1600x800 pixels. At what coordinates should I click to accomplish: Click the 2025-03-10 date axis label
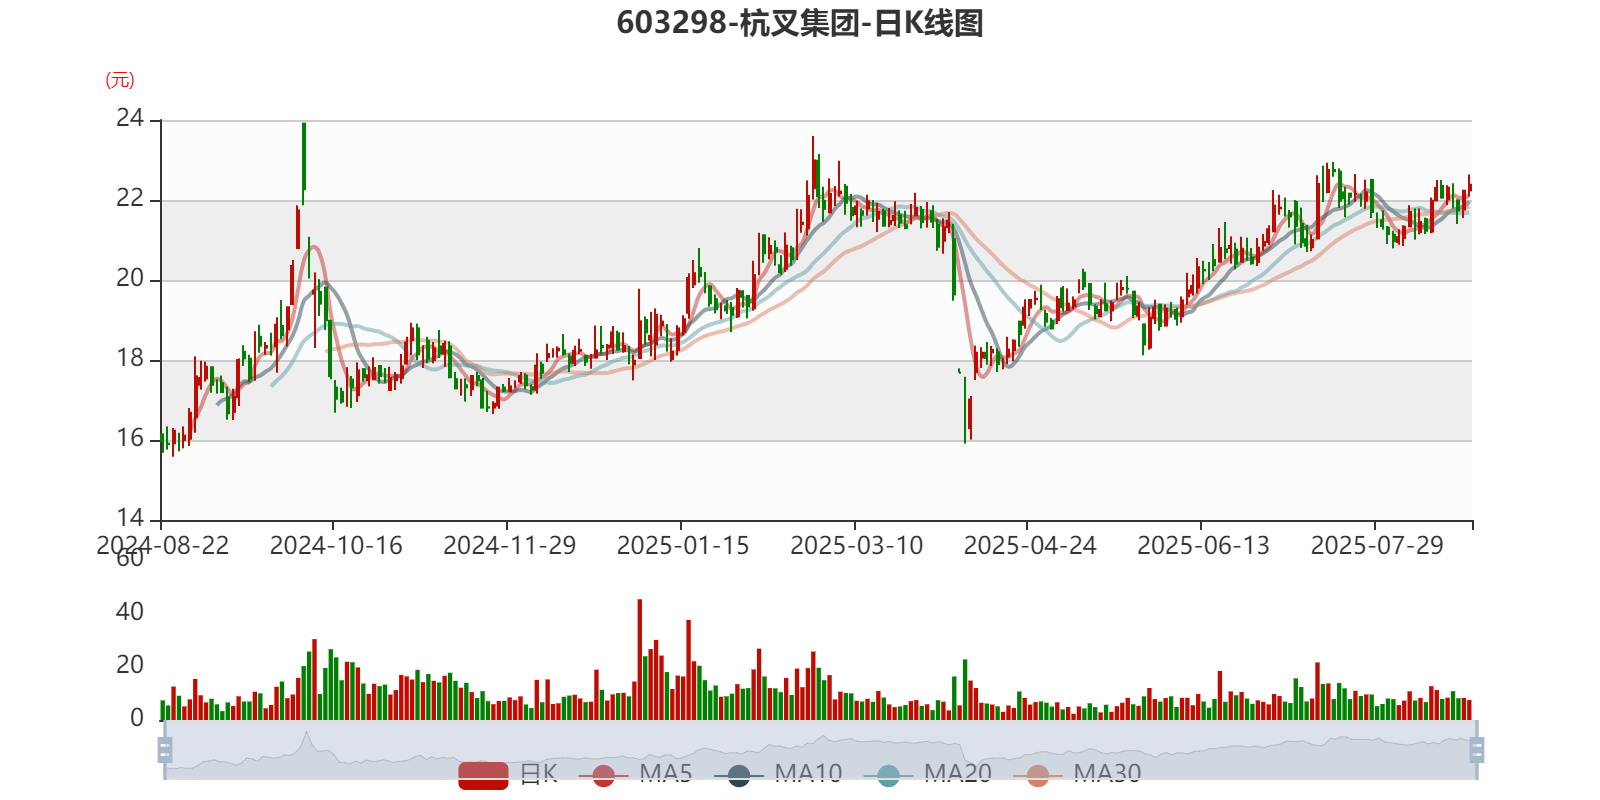click(x=857, y=546)
